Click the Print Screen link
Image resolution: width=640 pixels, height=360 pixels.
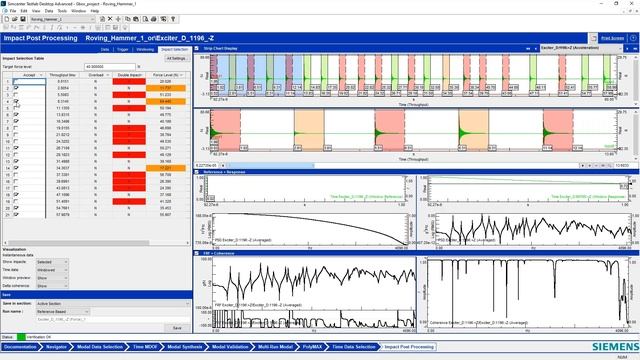click(x=612, y=38)
